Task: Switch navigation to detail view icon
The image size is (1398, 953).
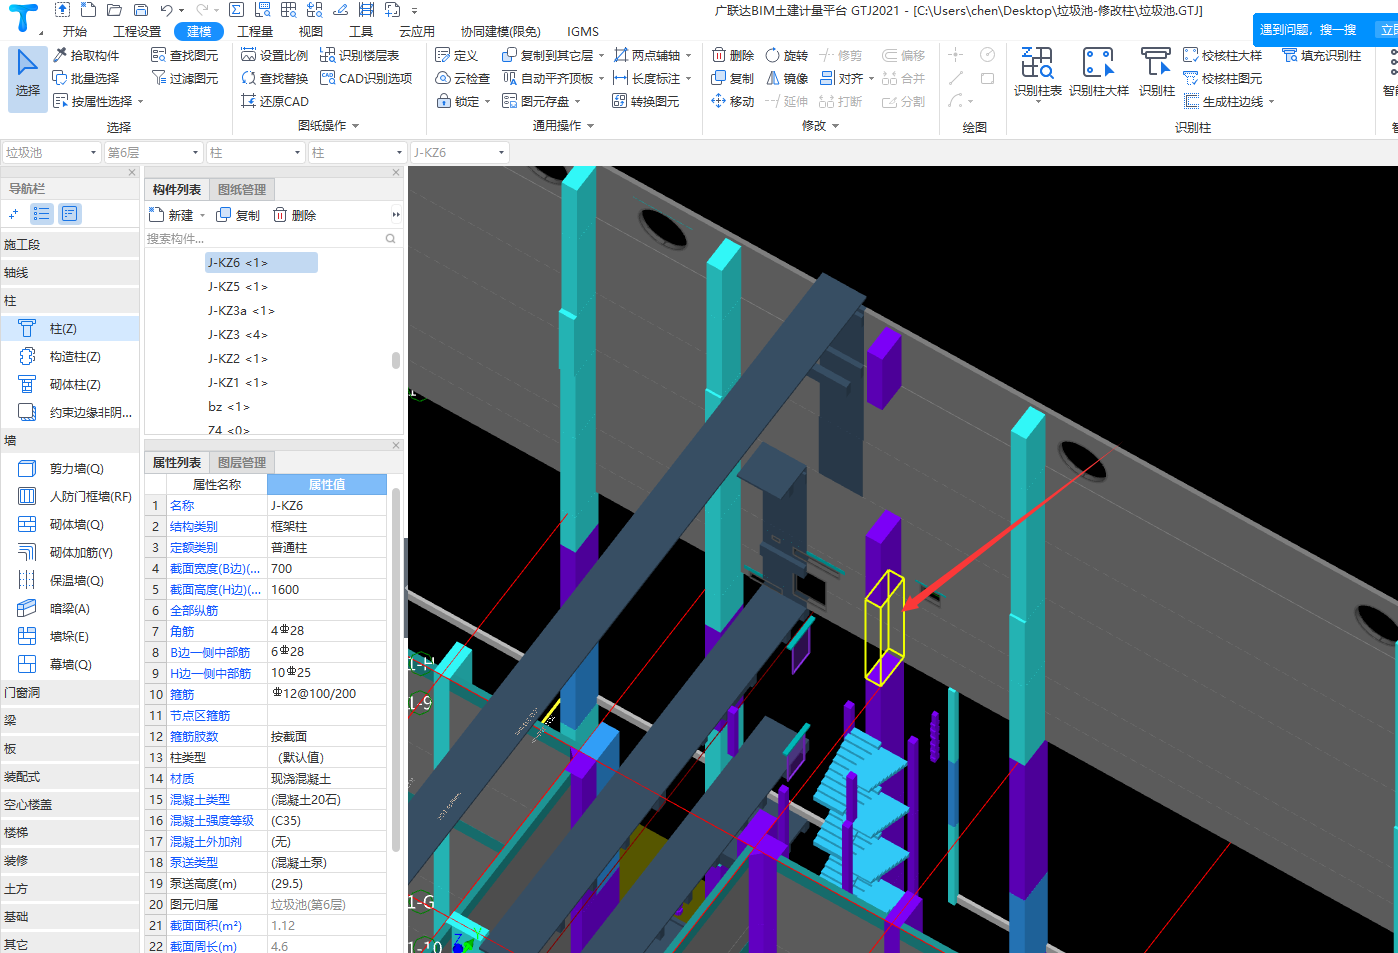Action: click(69, 213)
